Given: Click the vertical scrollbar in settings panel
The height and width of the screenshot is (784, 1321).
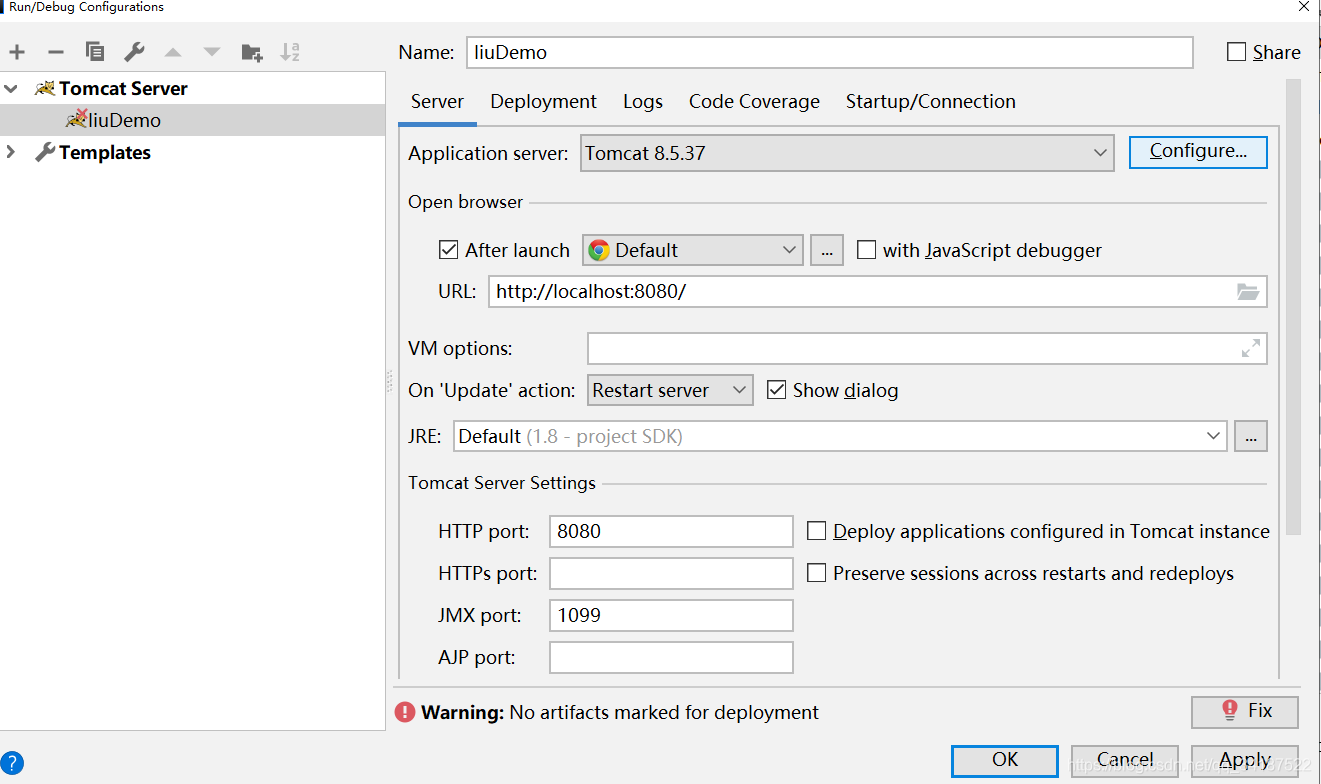Looking at the screenshot, I should point(1293,305).
